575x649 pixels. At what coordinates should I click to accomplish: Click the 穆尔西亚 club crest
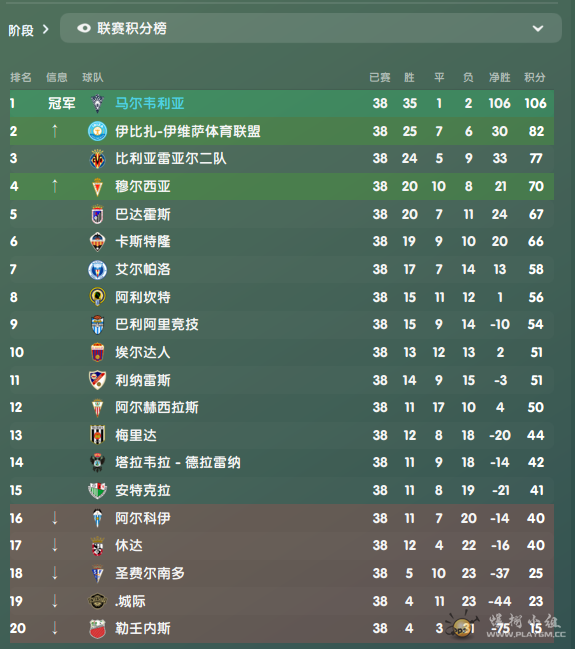(98, 187)
